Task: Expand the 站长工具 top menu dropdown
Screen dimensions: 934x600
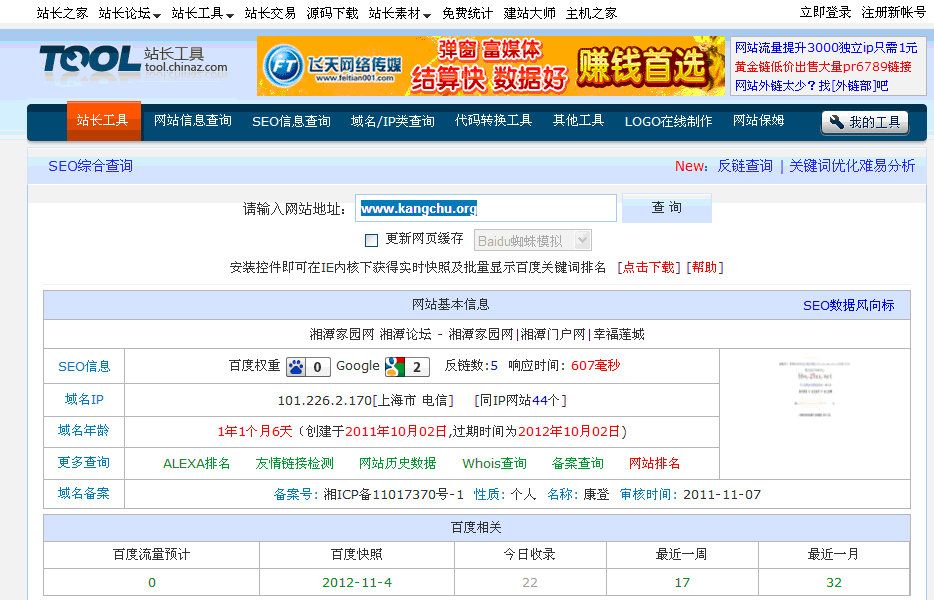Action: (x=203, y=13)
